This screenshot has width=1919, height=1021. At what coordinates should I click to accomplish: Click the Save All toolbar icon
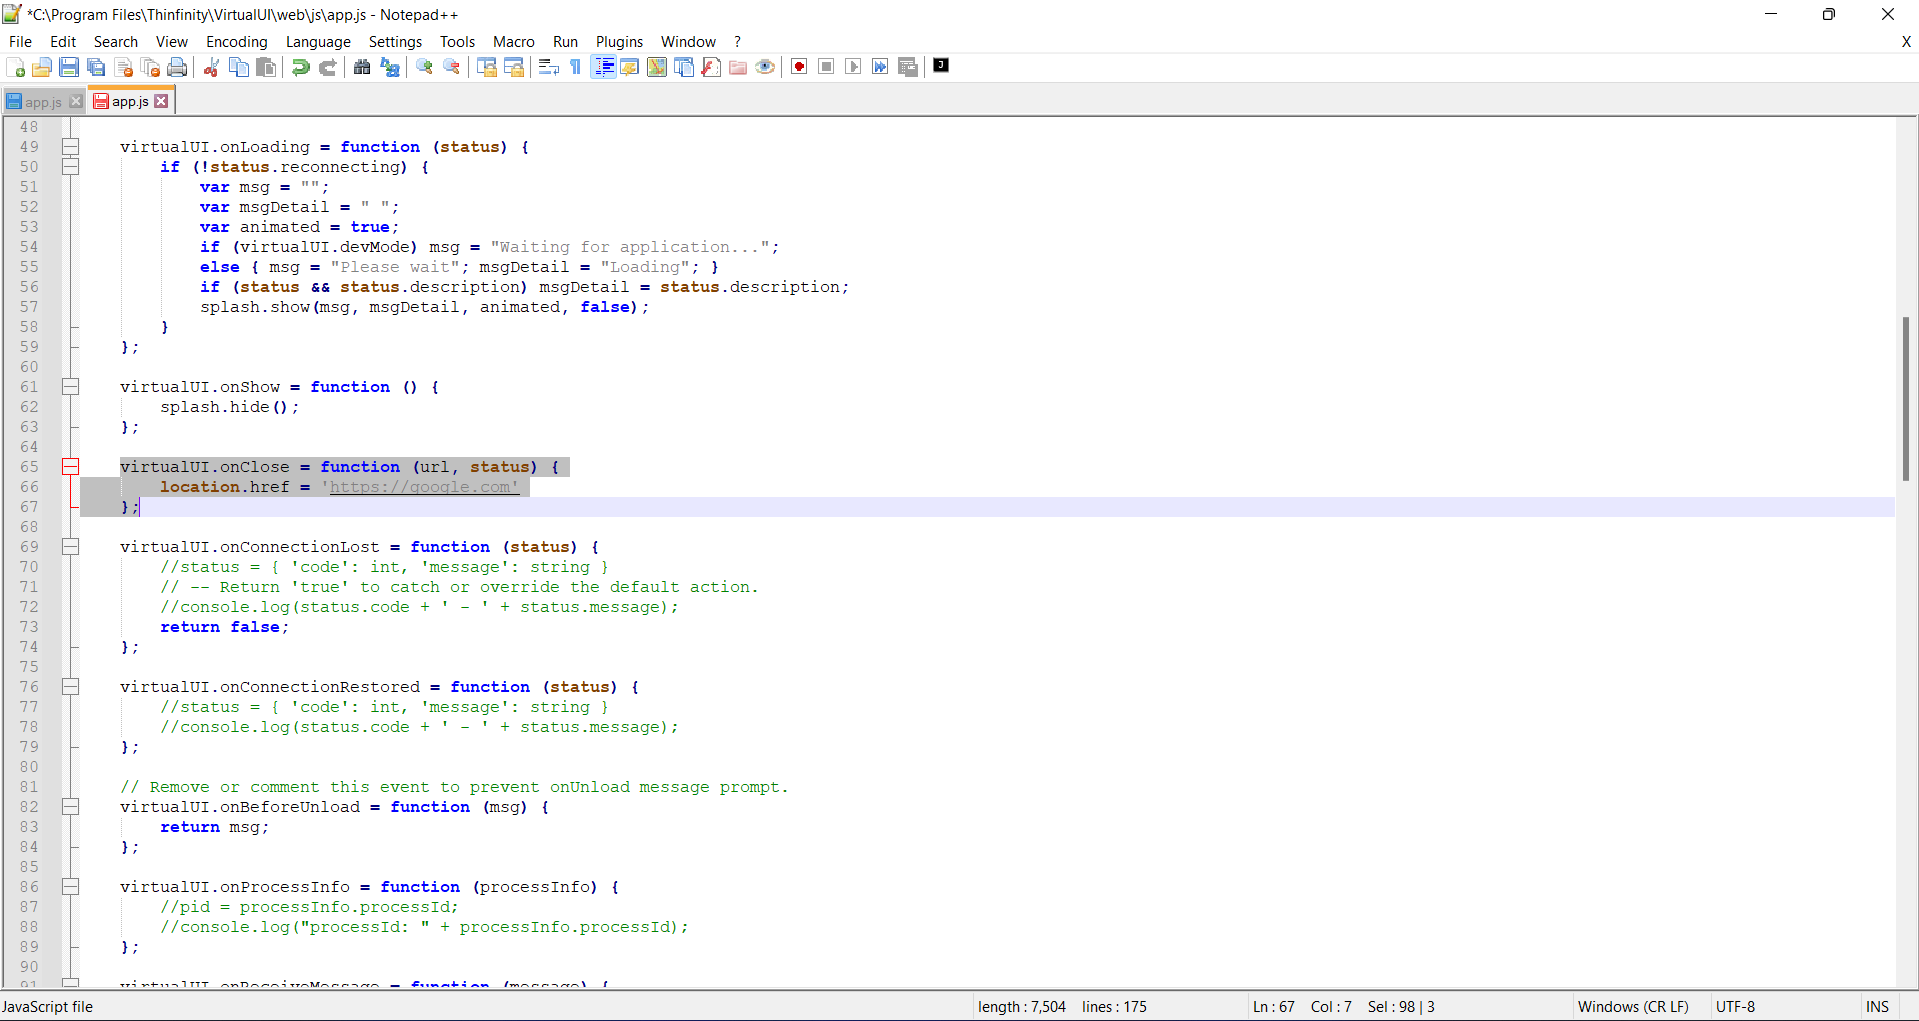(96, 67)
